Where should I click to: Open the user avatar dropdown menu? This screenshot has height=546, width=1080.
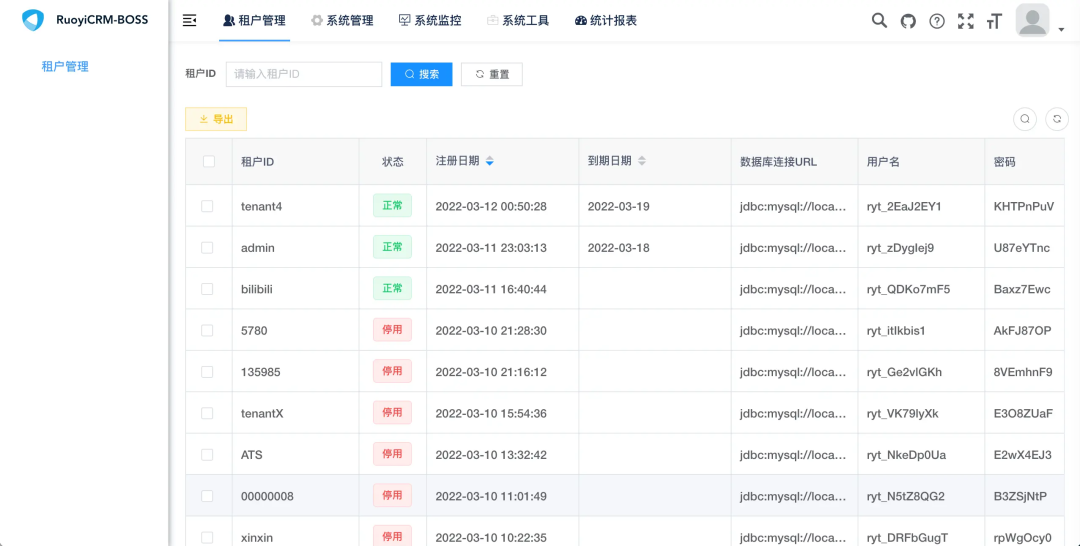pos(1039,21)
